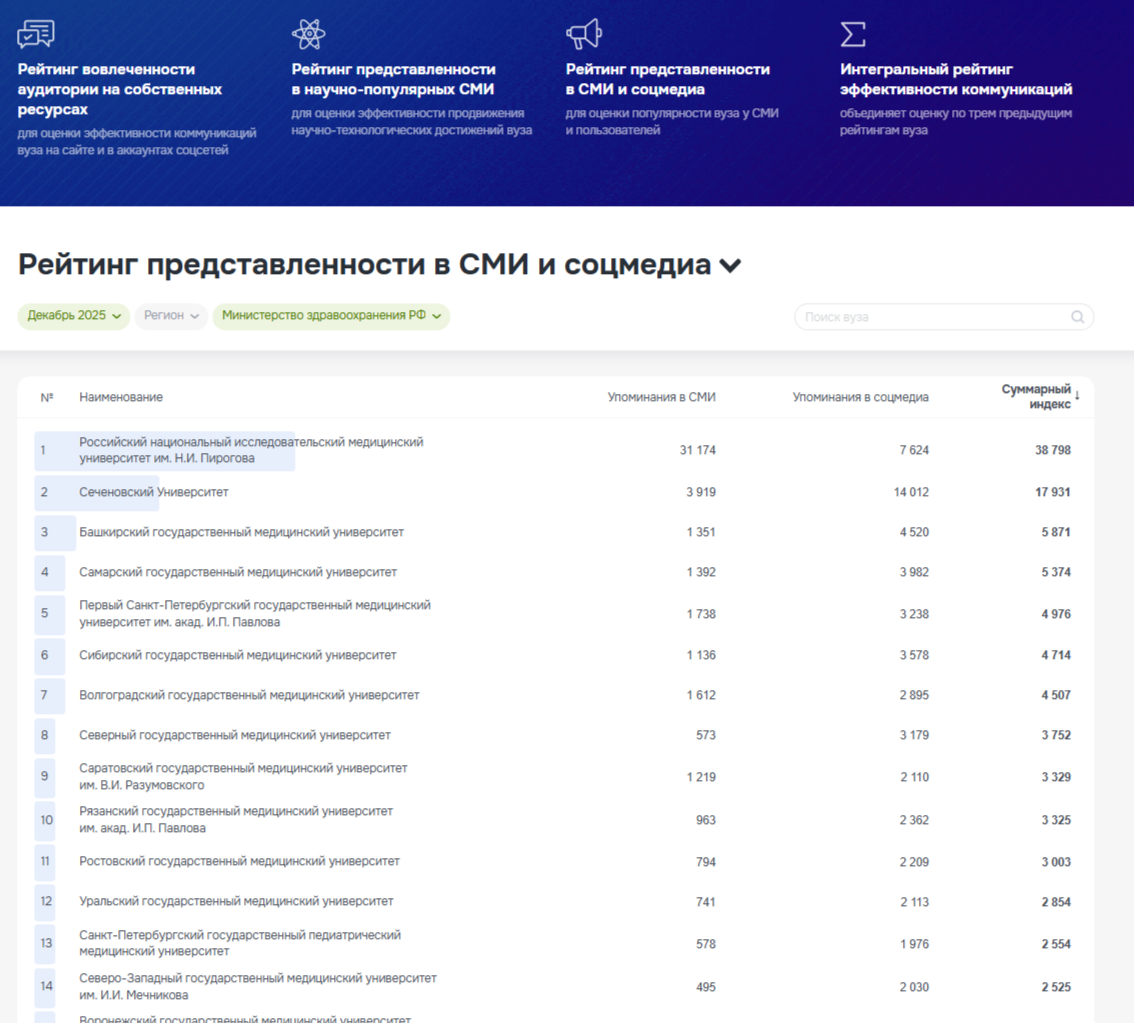Click the sort arrow beside Суммарный индекс
Screen dimensions: 1134x1023
click(1077, 396)
